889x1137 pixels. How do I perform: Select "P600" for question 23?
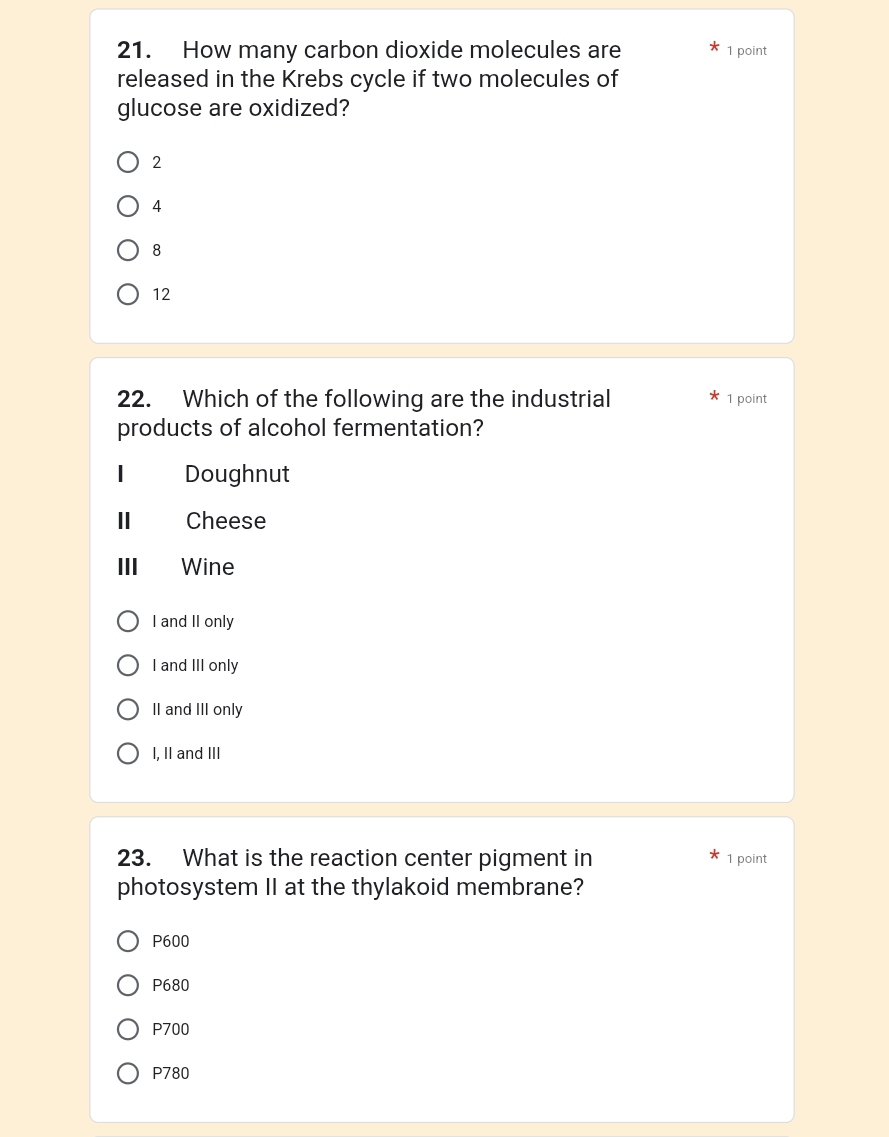(x=128, y=941)
